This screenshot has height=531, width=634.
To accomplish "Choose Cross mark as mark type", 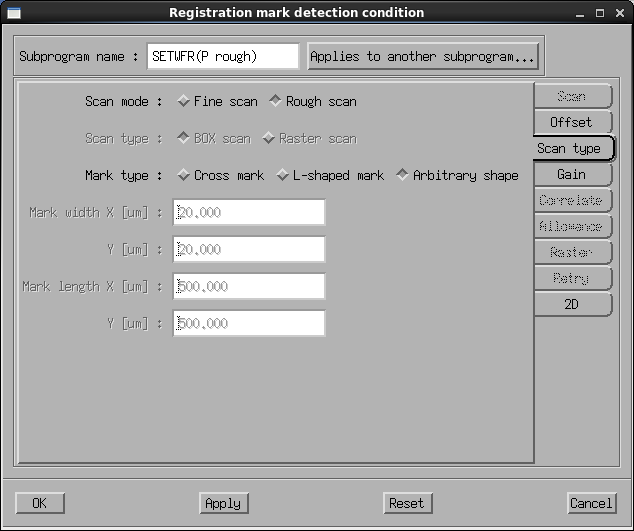I will 183,175.
